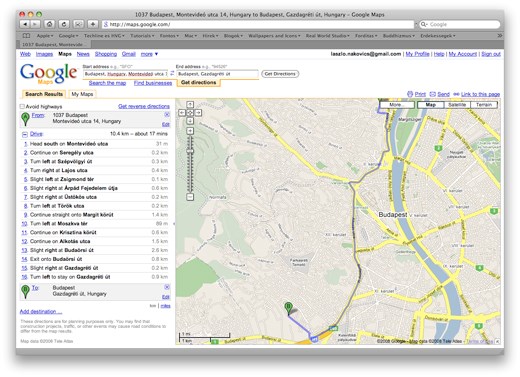Pan the map right with the arrow control

tap(198, 113)
